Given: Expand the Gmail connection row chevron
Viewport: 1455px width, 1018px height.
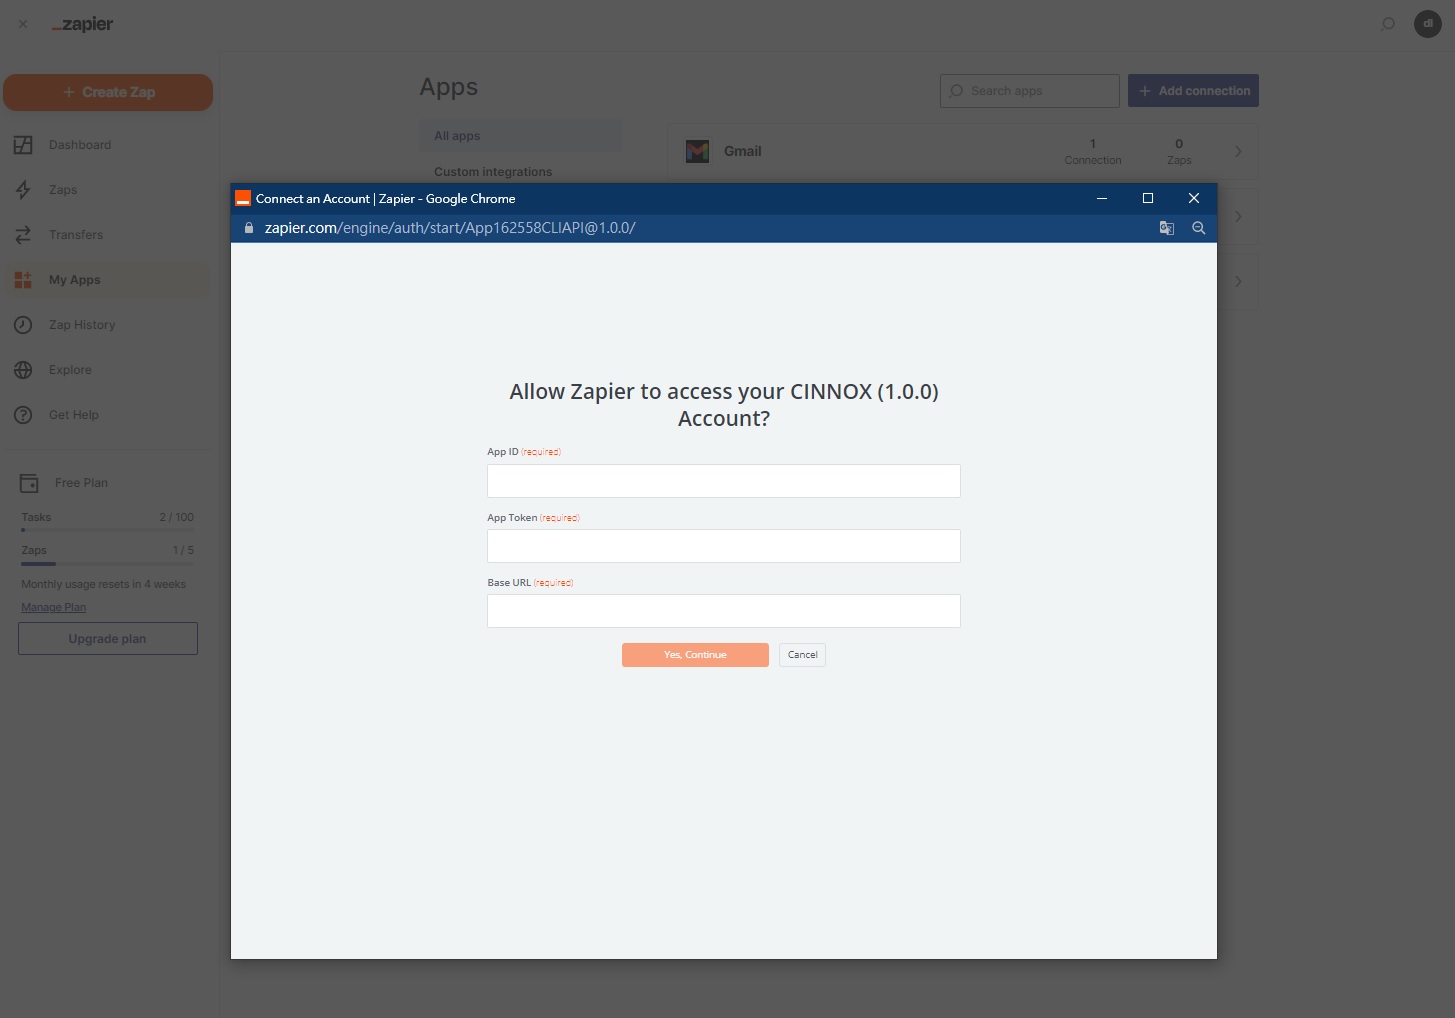Looking at the screenshot, I should [x=1238, y=151].
